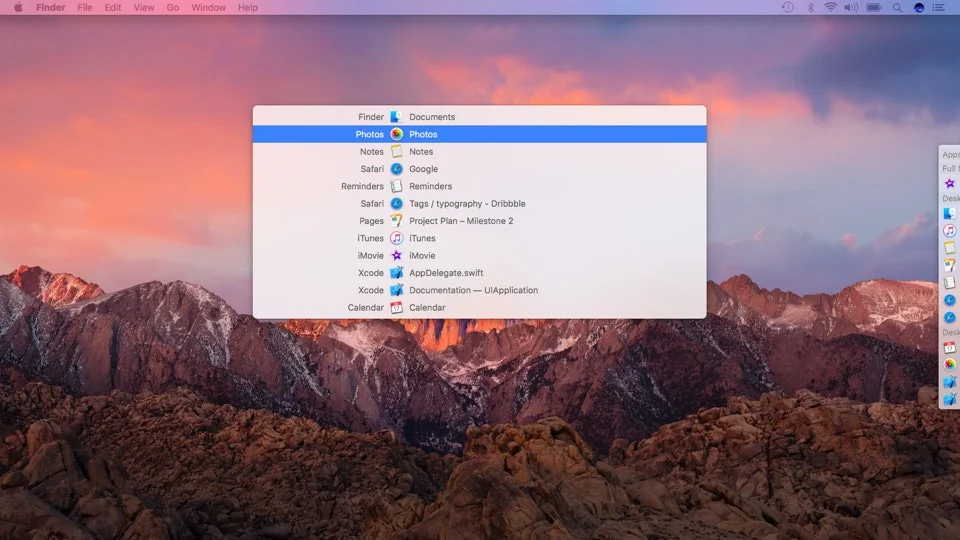Click the Xcode icon next to AppDelegate.swift
This screenshot has height=540, width=960.
(396, 273)
